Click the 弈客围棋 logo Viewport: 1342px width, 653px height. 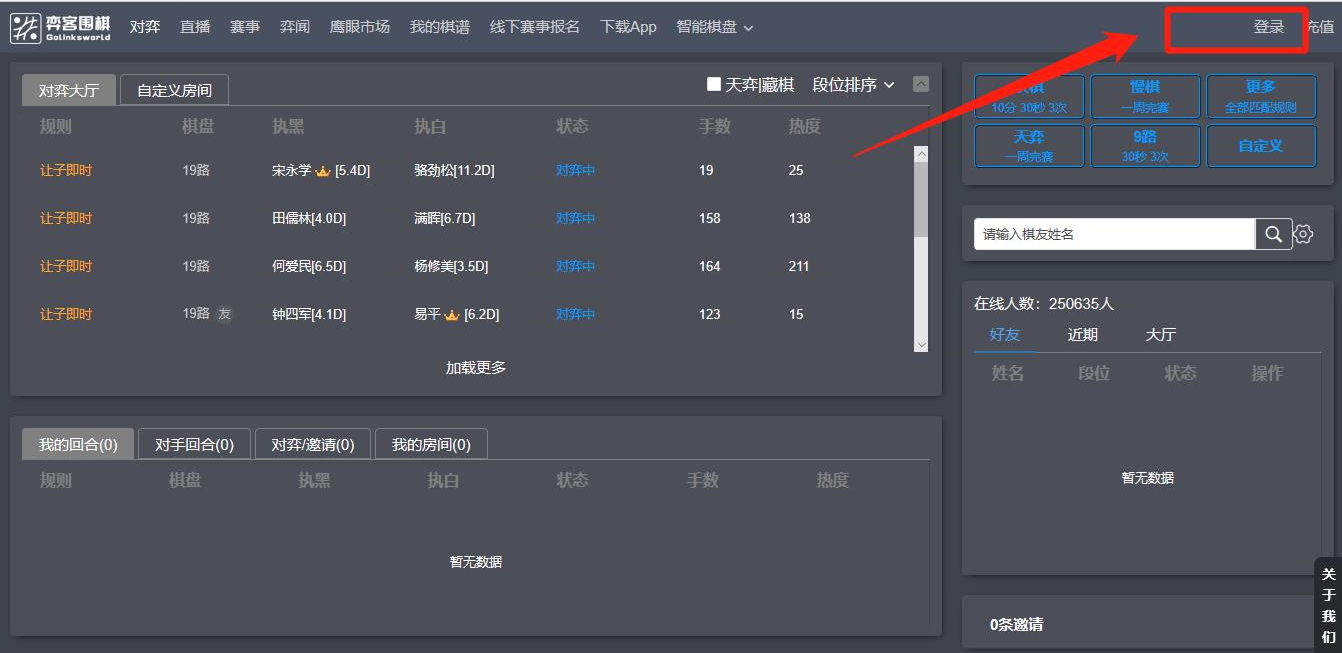pyautogui.click(x=61, y=28)
